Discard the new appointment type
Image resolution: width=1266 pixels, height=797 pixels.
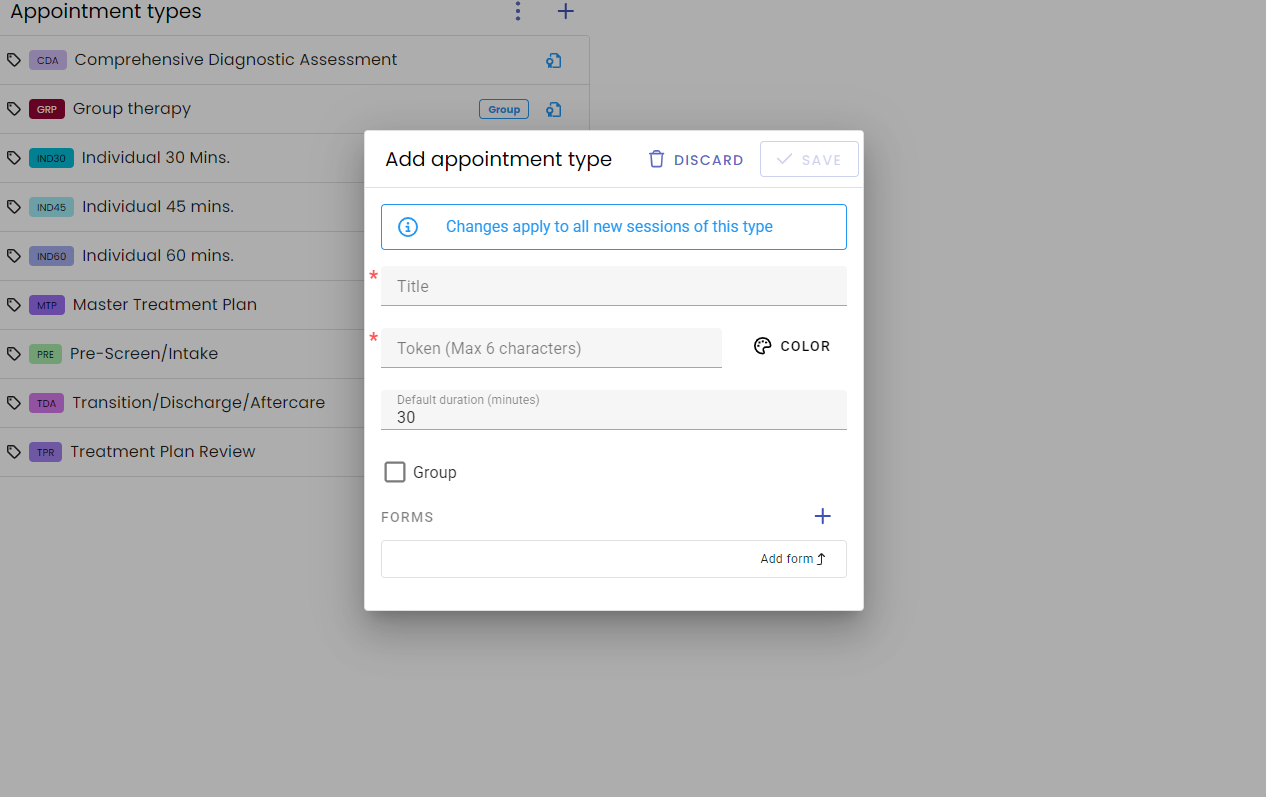[696, 160]
